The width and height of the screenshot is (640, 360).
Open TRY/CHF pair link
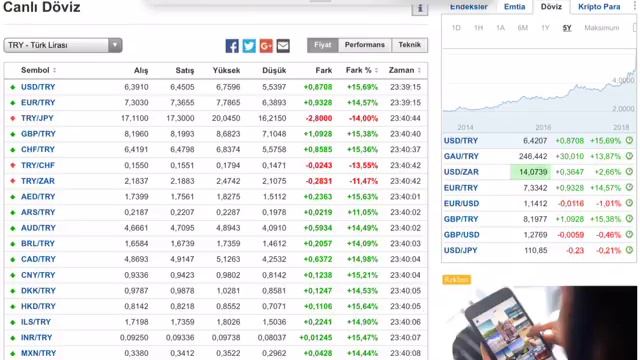38,165
